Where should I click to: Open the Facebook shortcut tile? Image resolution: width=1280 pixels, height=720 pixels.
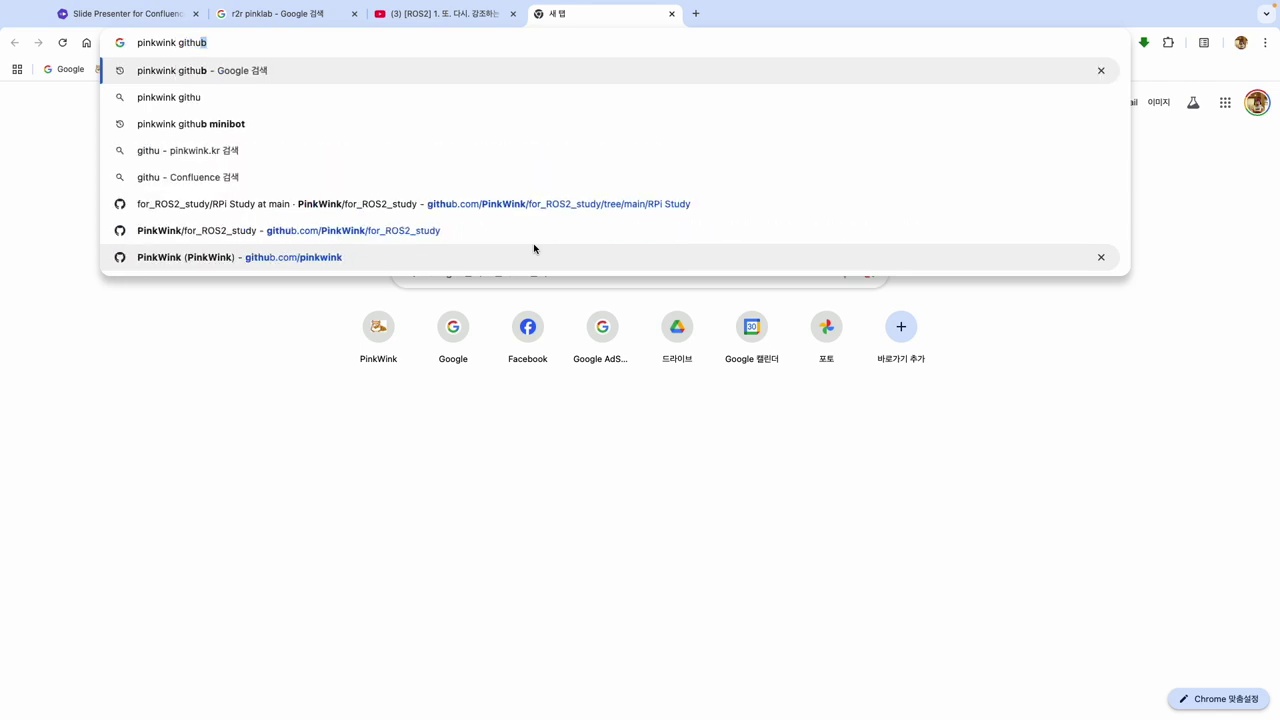click(528, 338)
